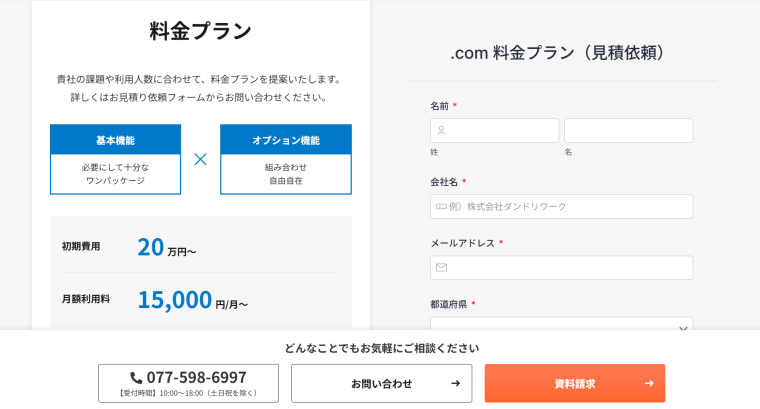The width and height of the screenshot is (760, 409).
Task: Select the オプション機能 header
Action: pos(285,140)
